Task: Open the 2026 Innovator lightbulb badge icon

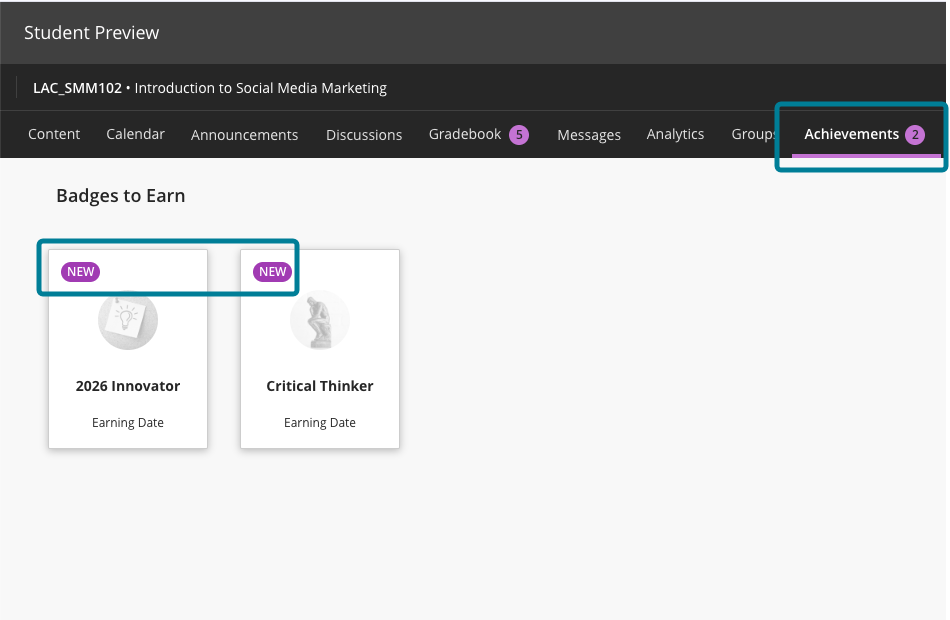Action: pyautogui.click(x=127, y=320)
